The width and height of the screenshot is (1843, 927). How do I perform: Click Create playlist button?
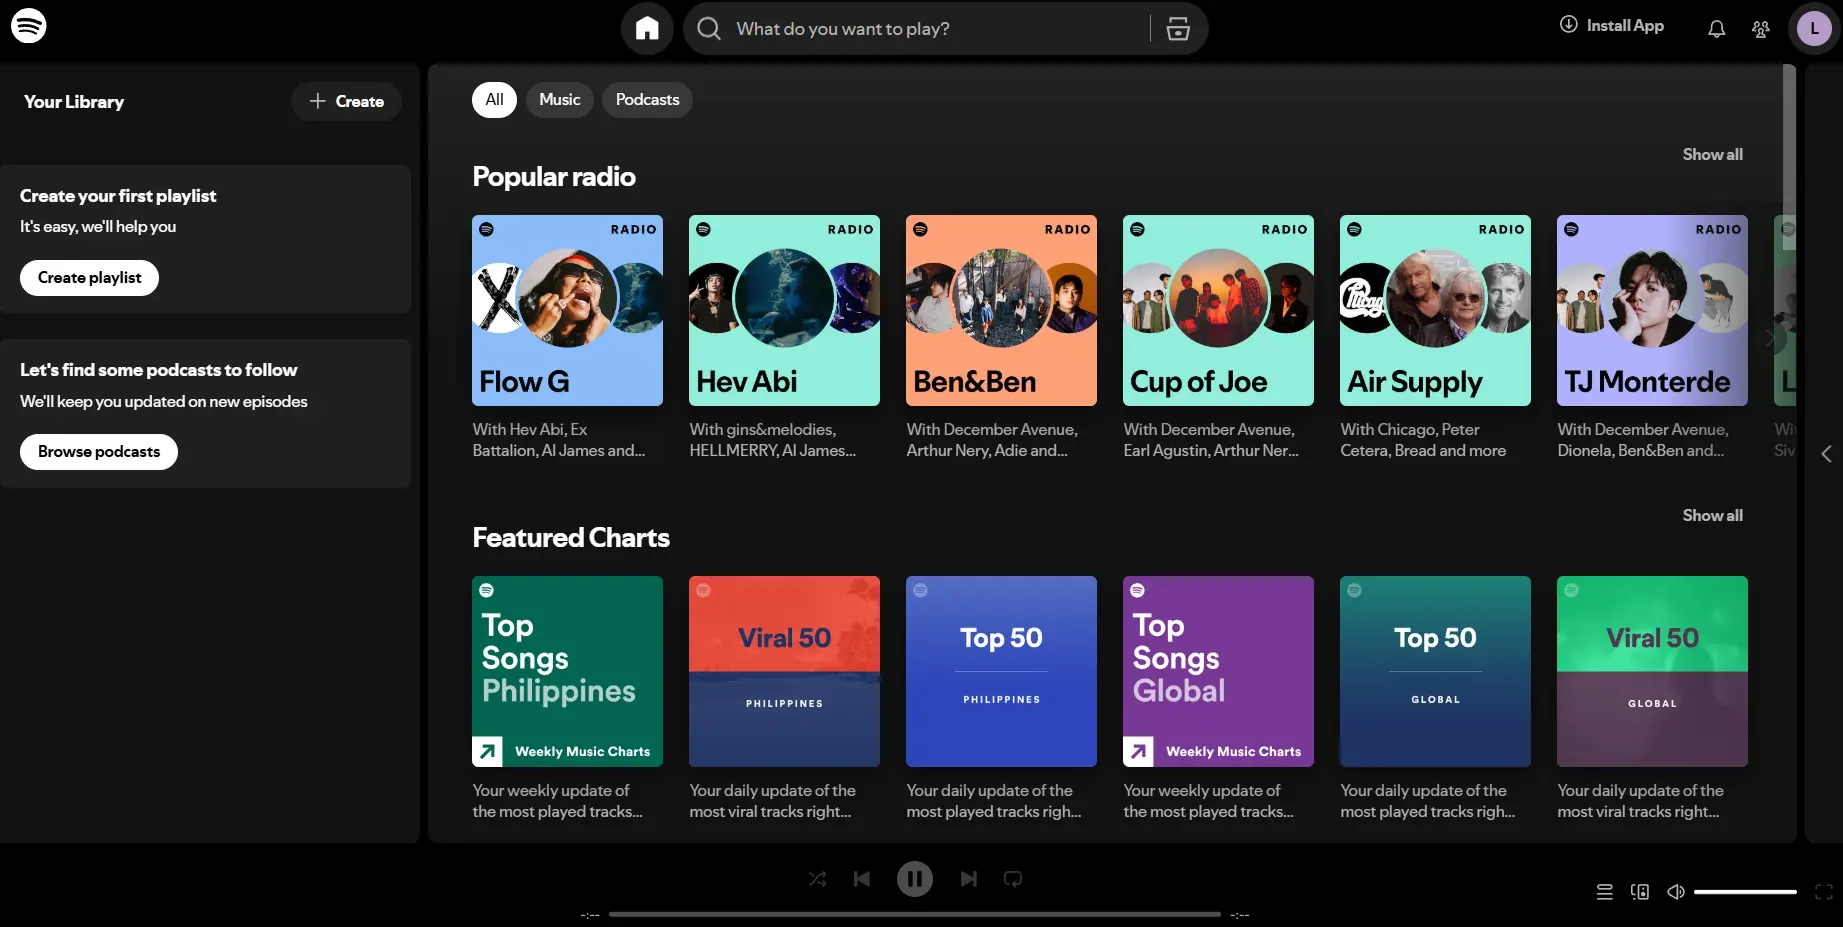click(89, 278)
